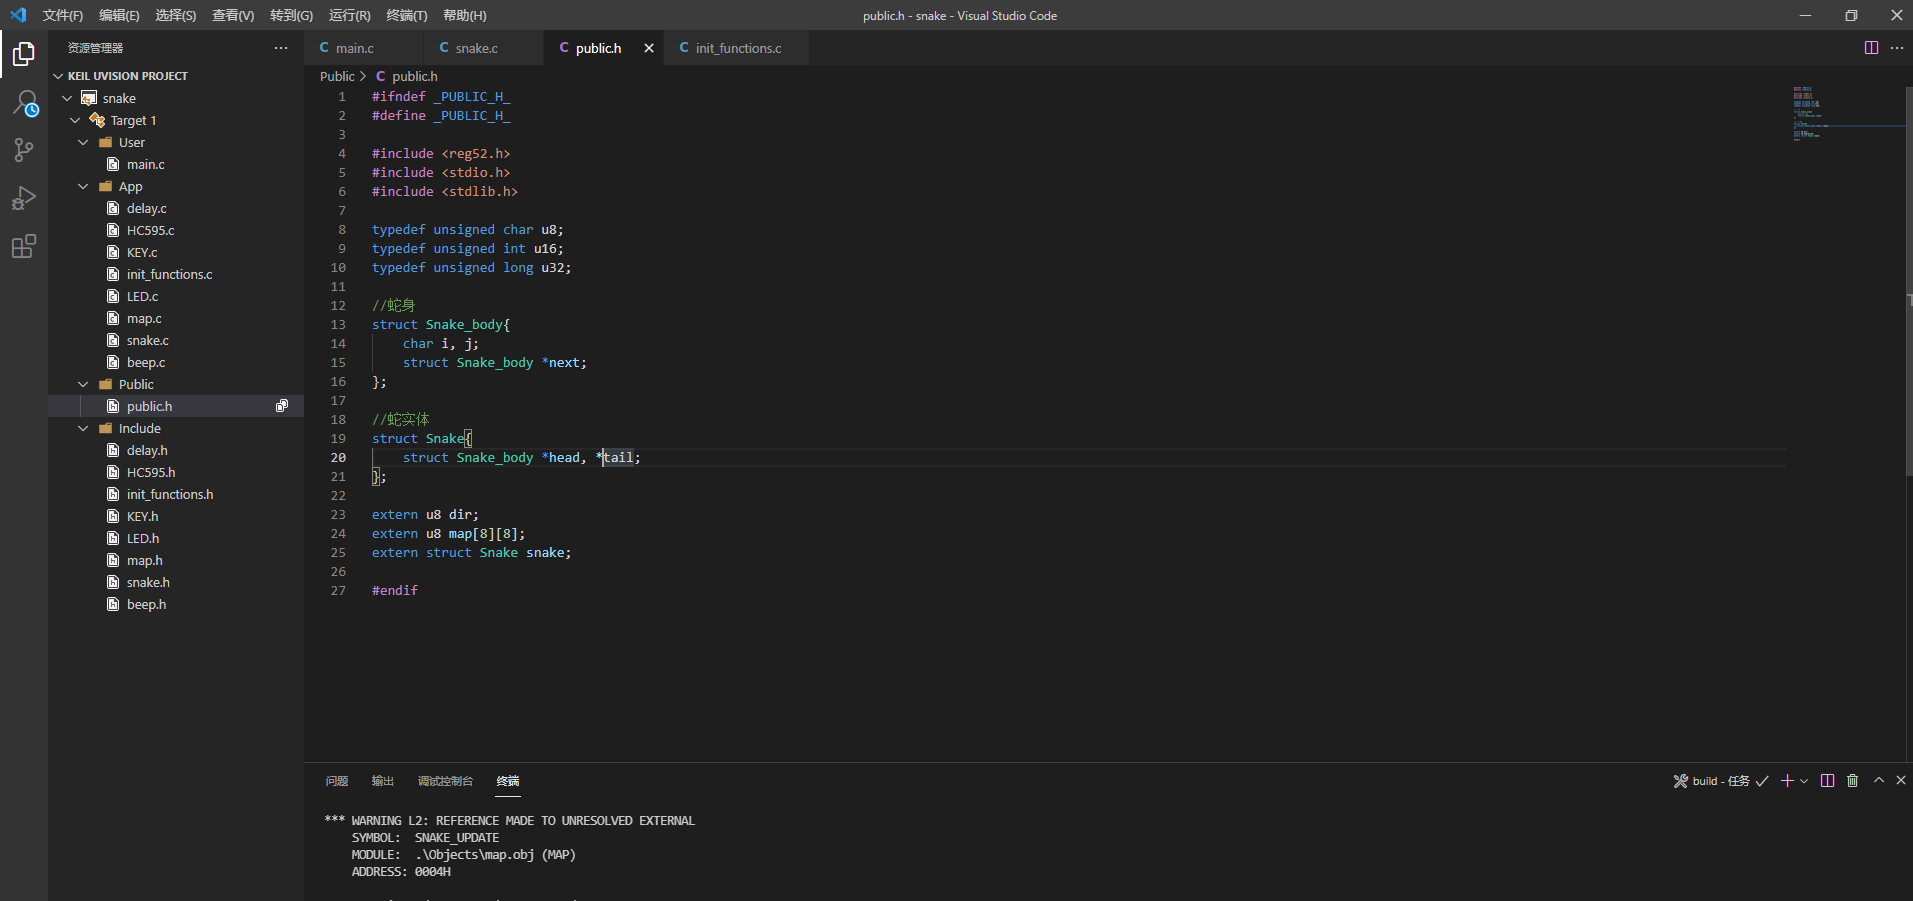Switch to the snake.c editor tab
This screenshot has width=1913, height=901.
coord(484,48)
